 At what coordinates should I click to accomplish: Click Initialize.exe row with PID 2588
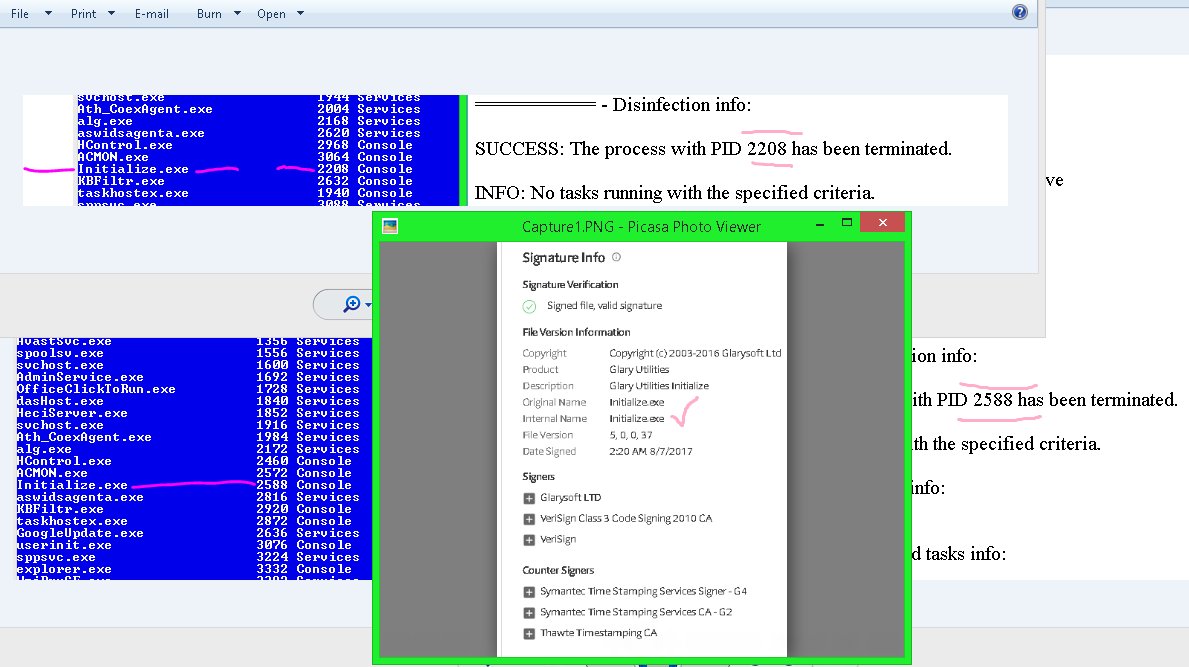point(184,485)
